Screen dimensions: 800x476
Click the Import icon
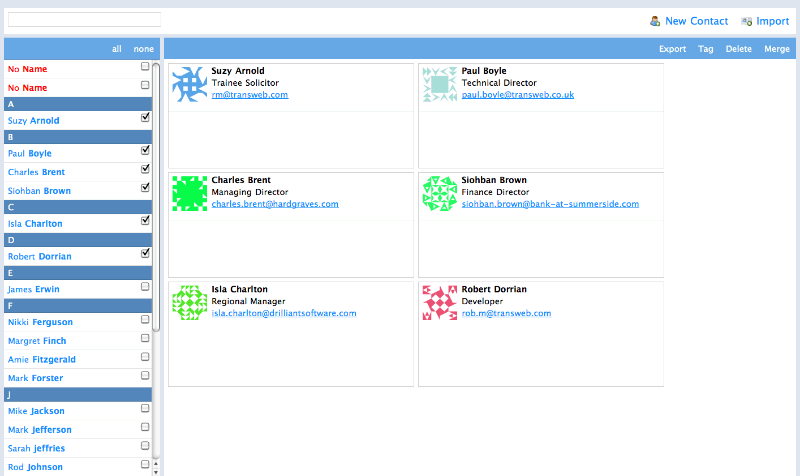pyautogui.click(x=746, y=21)
